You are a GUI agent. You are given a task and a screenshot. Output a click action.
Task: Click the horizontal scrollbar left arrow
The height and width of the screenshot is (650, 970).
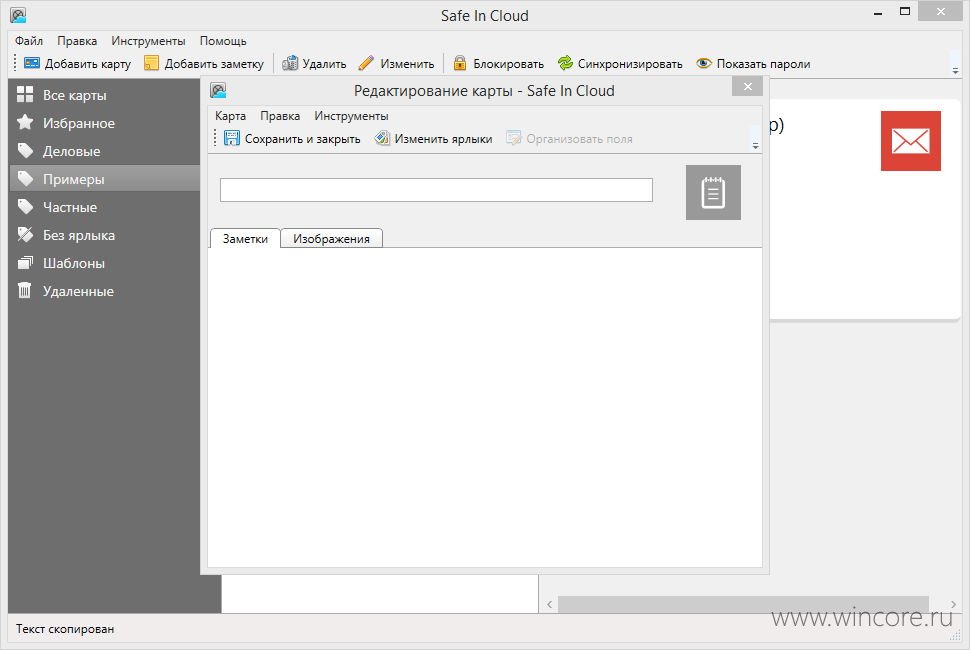549,604
